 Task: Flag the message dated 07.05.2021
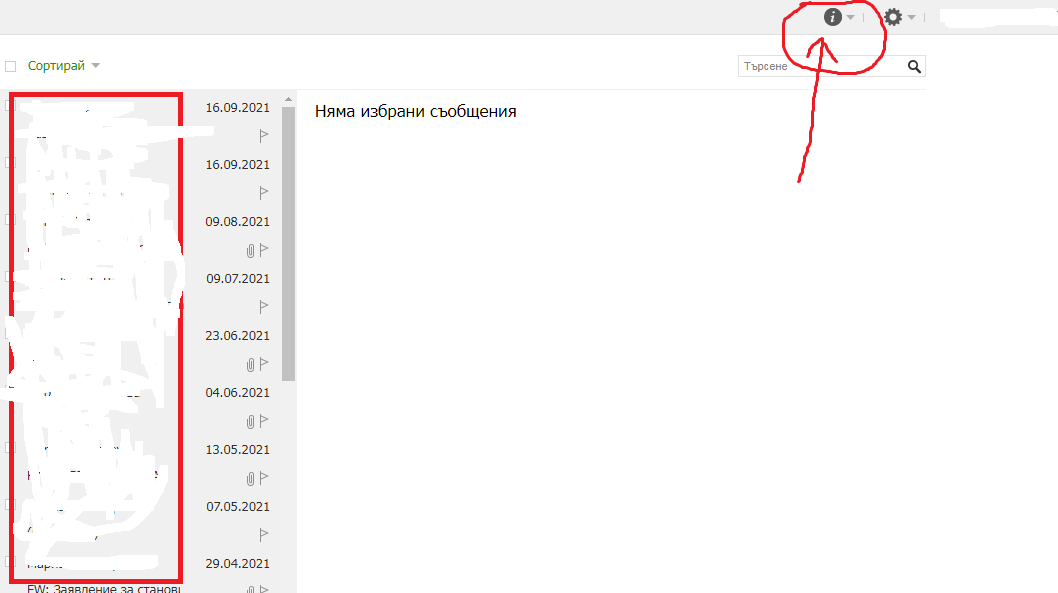coord(264,535)
